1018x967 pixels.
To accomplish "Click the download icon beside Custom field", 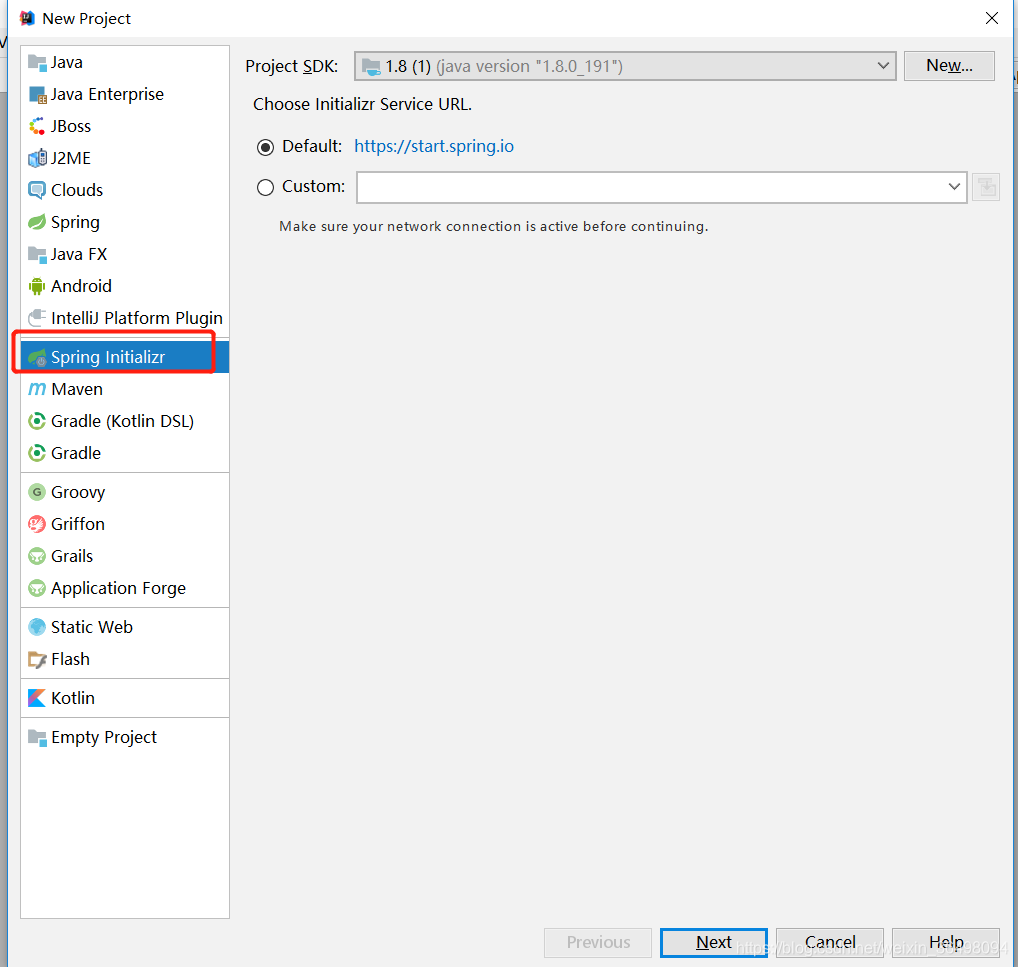I will (986, 188).
